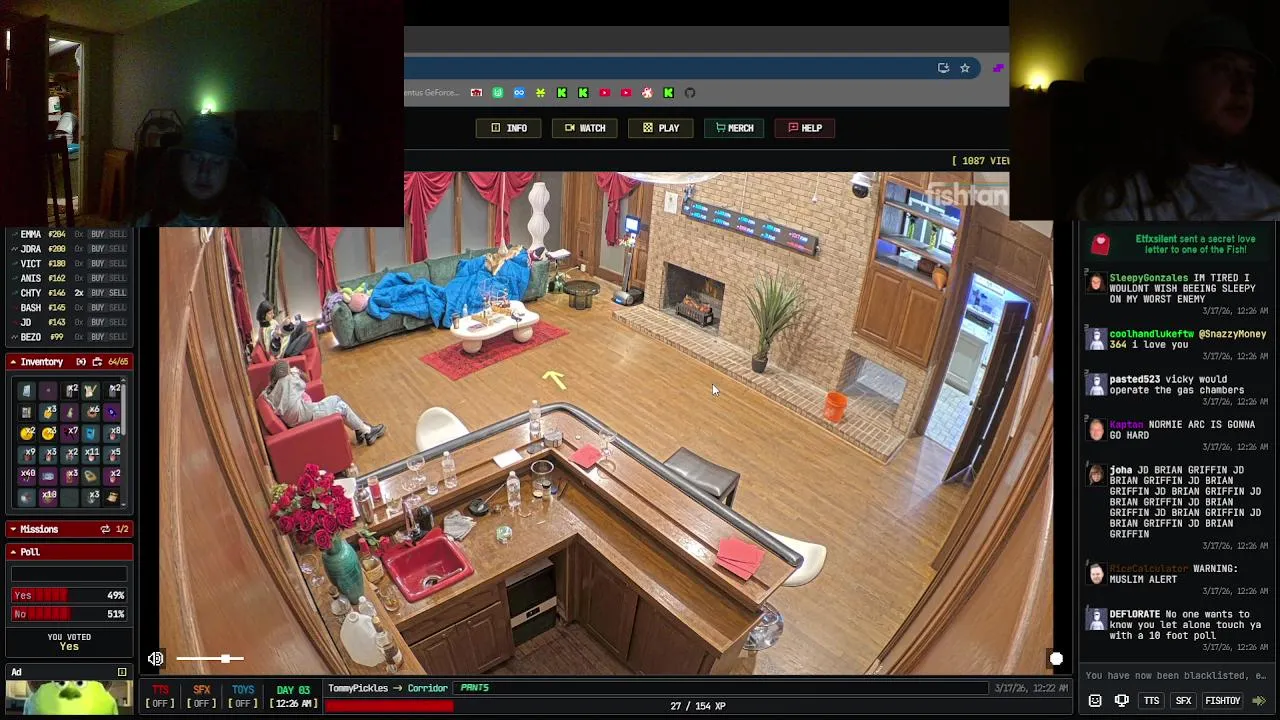Open the blue infinity bookmark icon
The image size is (1280, 720).
519,93
